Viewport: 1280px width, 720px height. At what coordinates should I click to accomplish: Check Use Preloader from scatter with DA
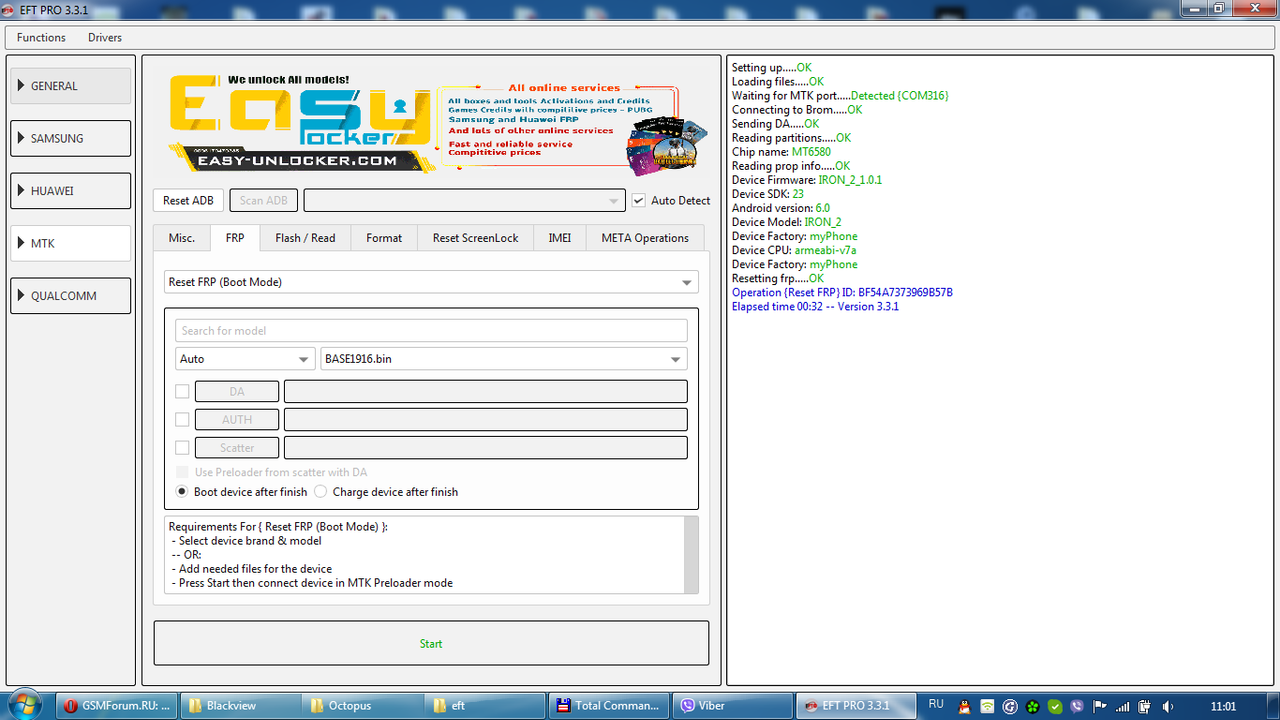[182, 472]
